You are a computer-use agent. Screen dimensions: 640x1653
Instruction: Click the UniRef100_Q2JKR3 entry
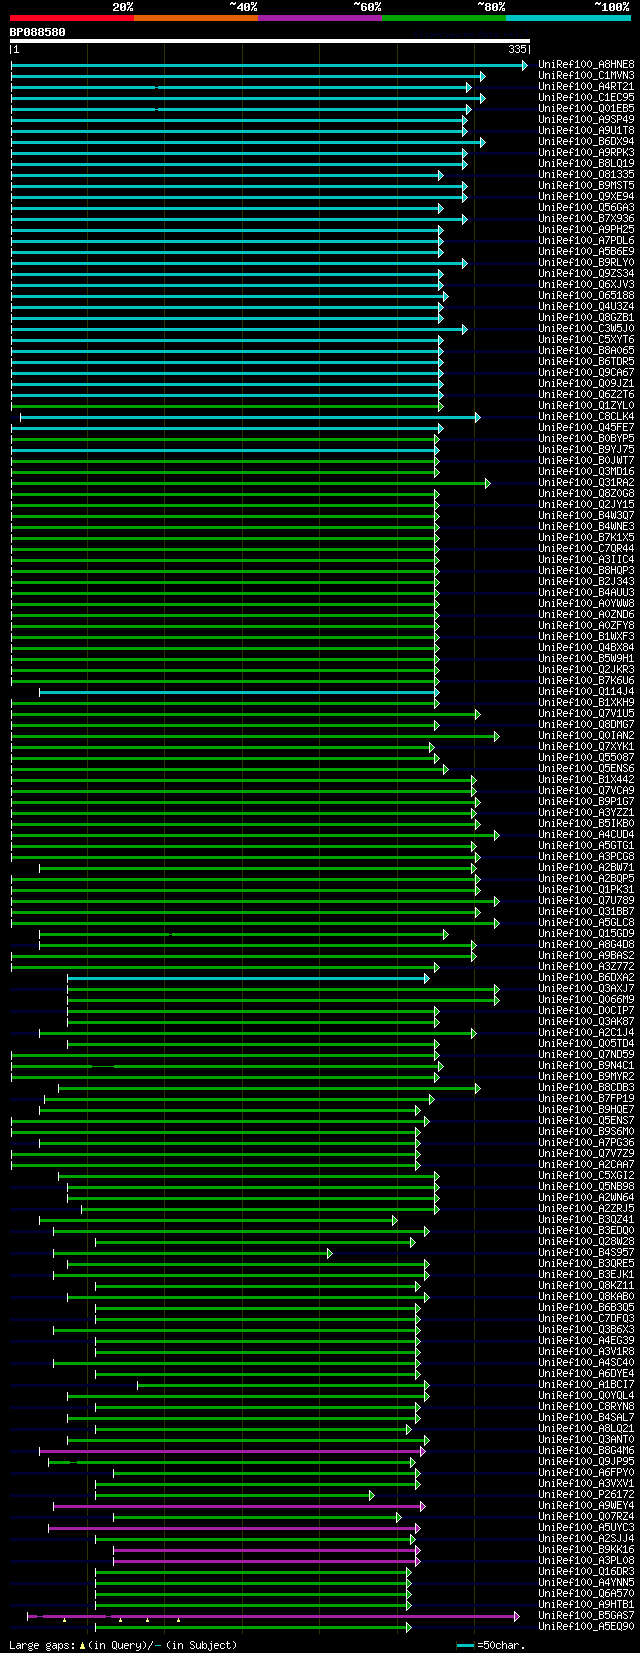[x=586, y=669]
